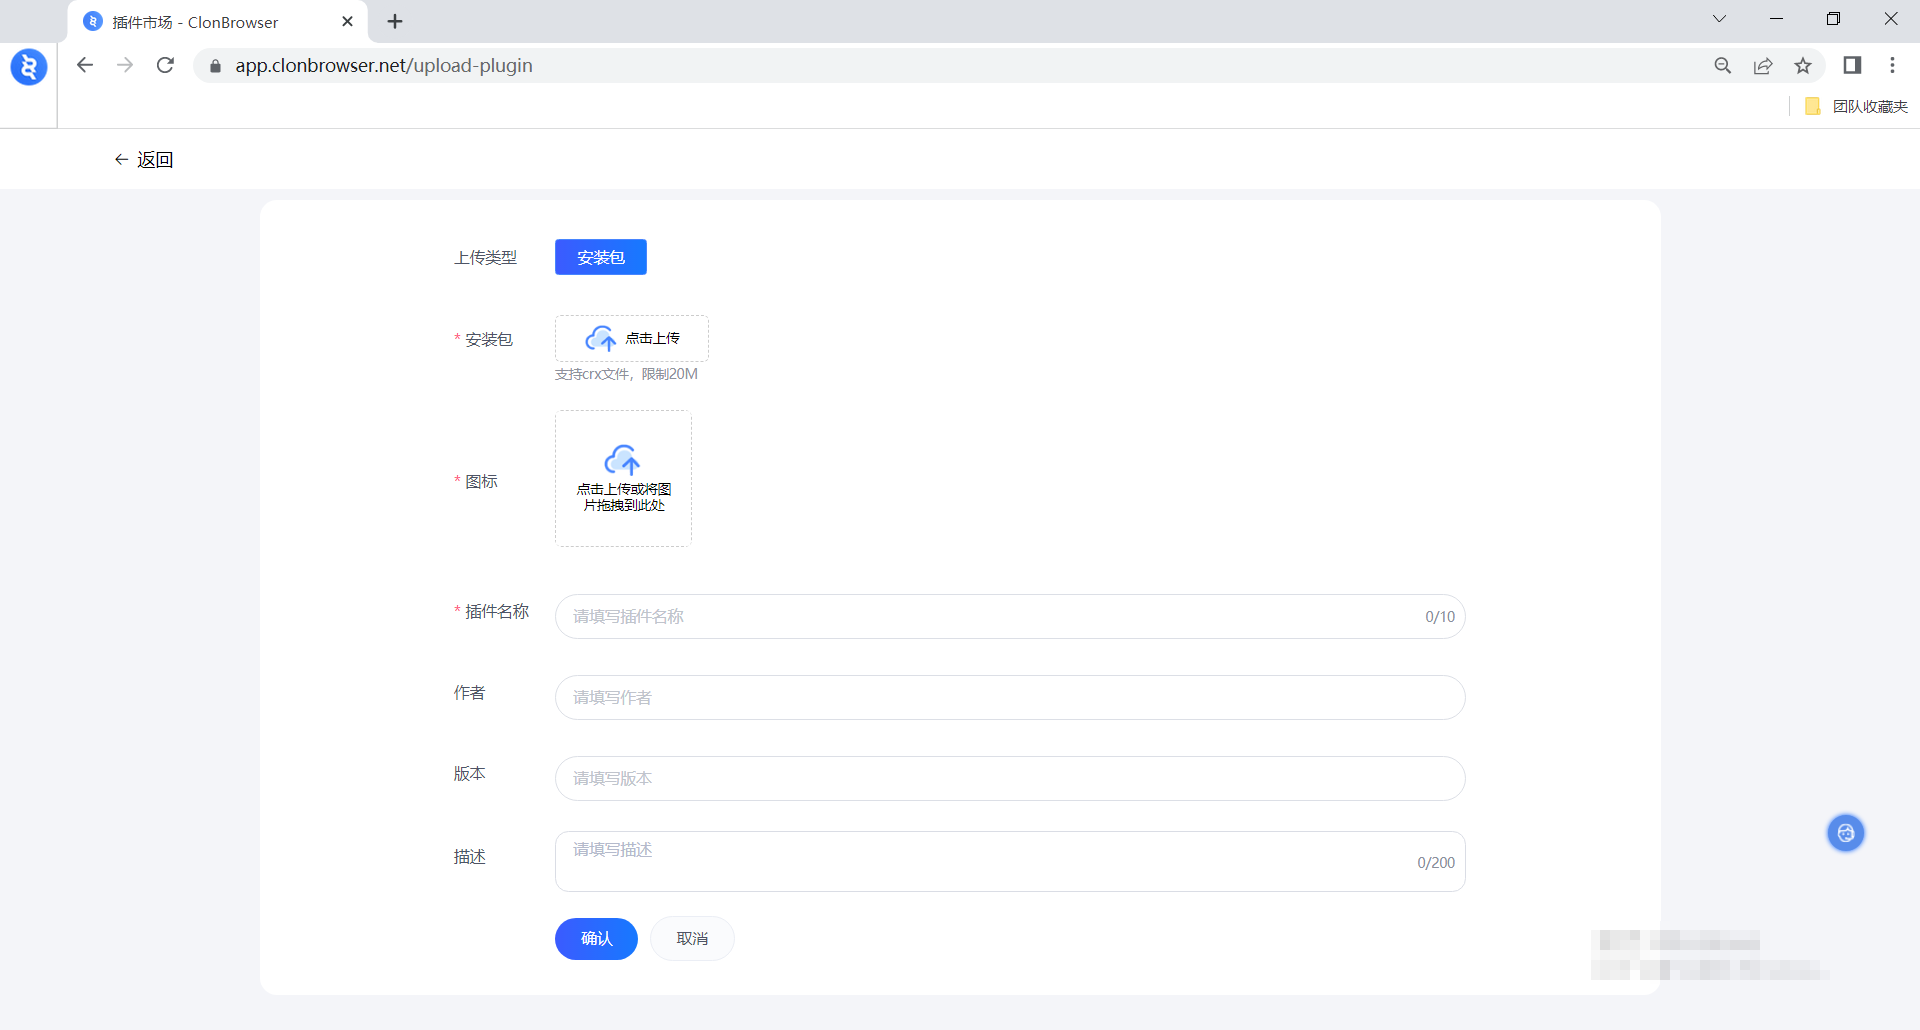The image size is (1920, 1030).
Task: Click the floating support chat icon
Action: (1845, 833)
